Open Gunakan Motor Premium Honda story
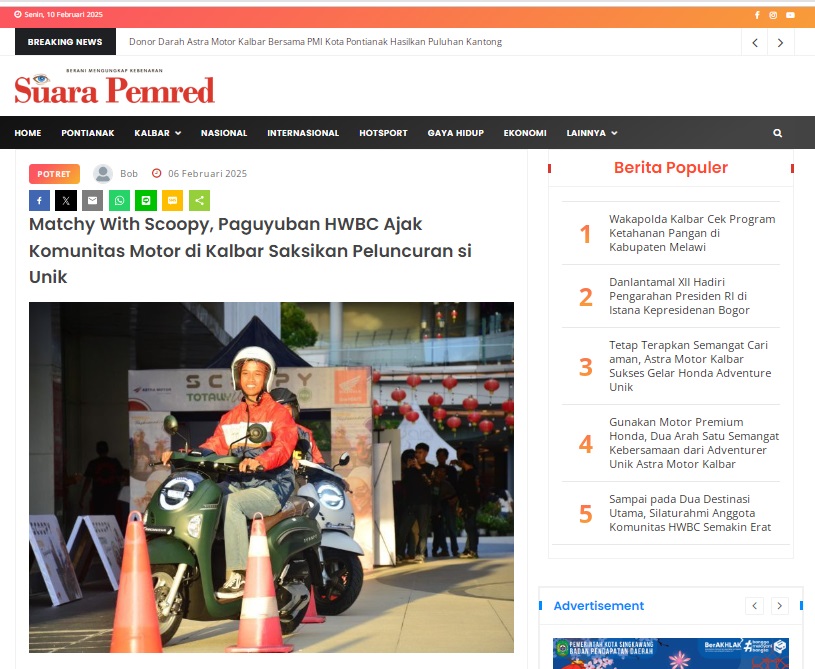 (x=694, y=443)
